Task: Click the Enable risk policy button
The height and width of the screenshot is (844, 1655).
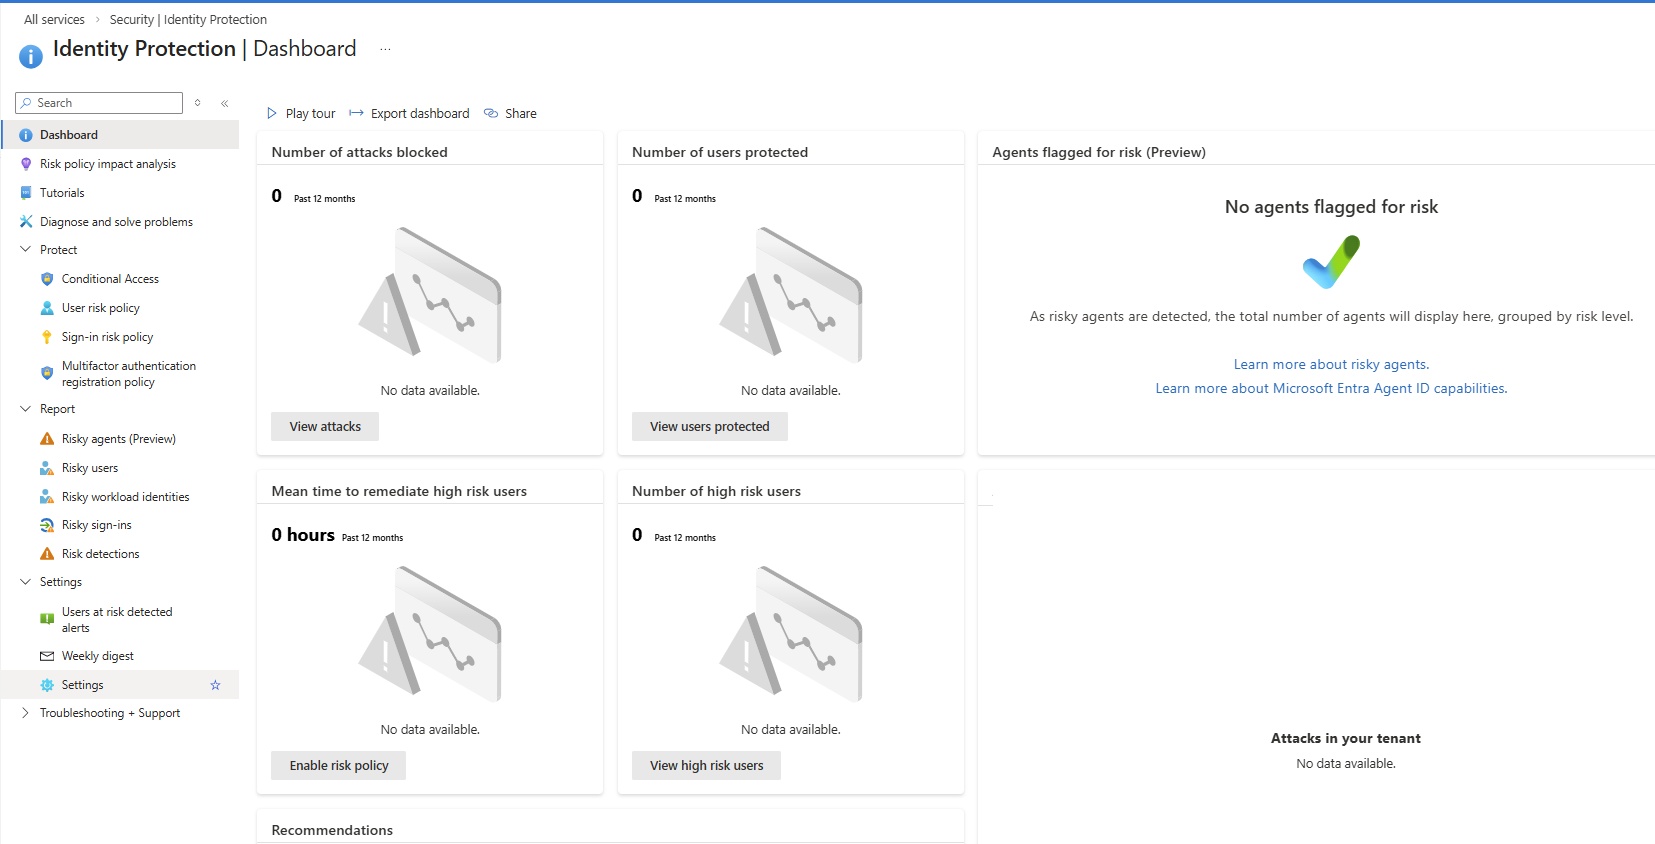Action: coord(338,766)
